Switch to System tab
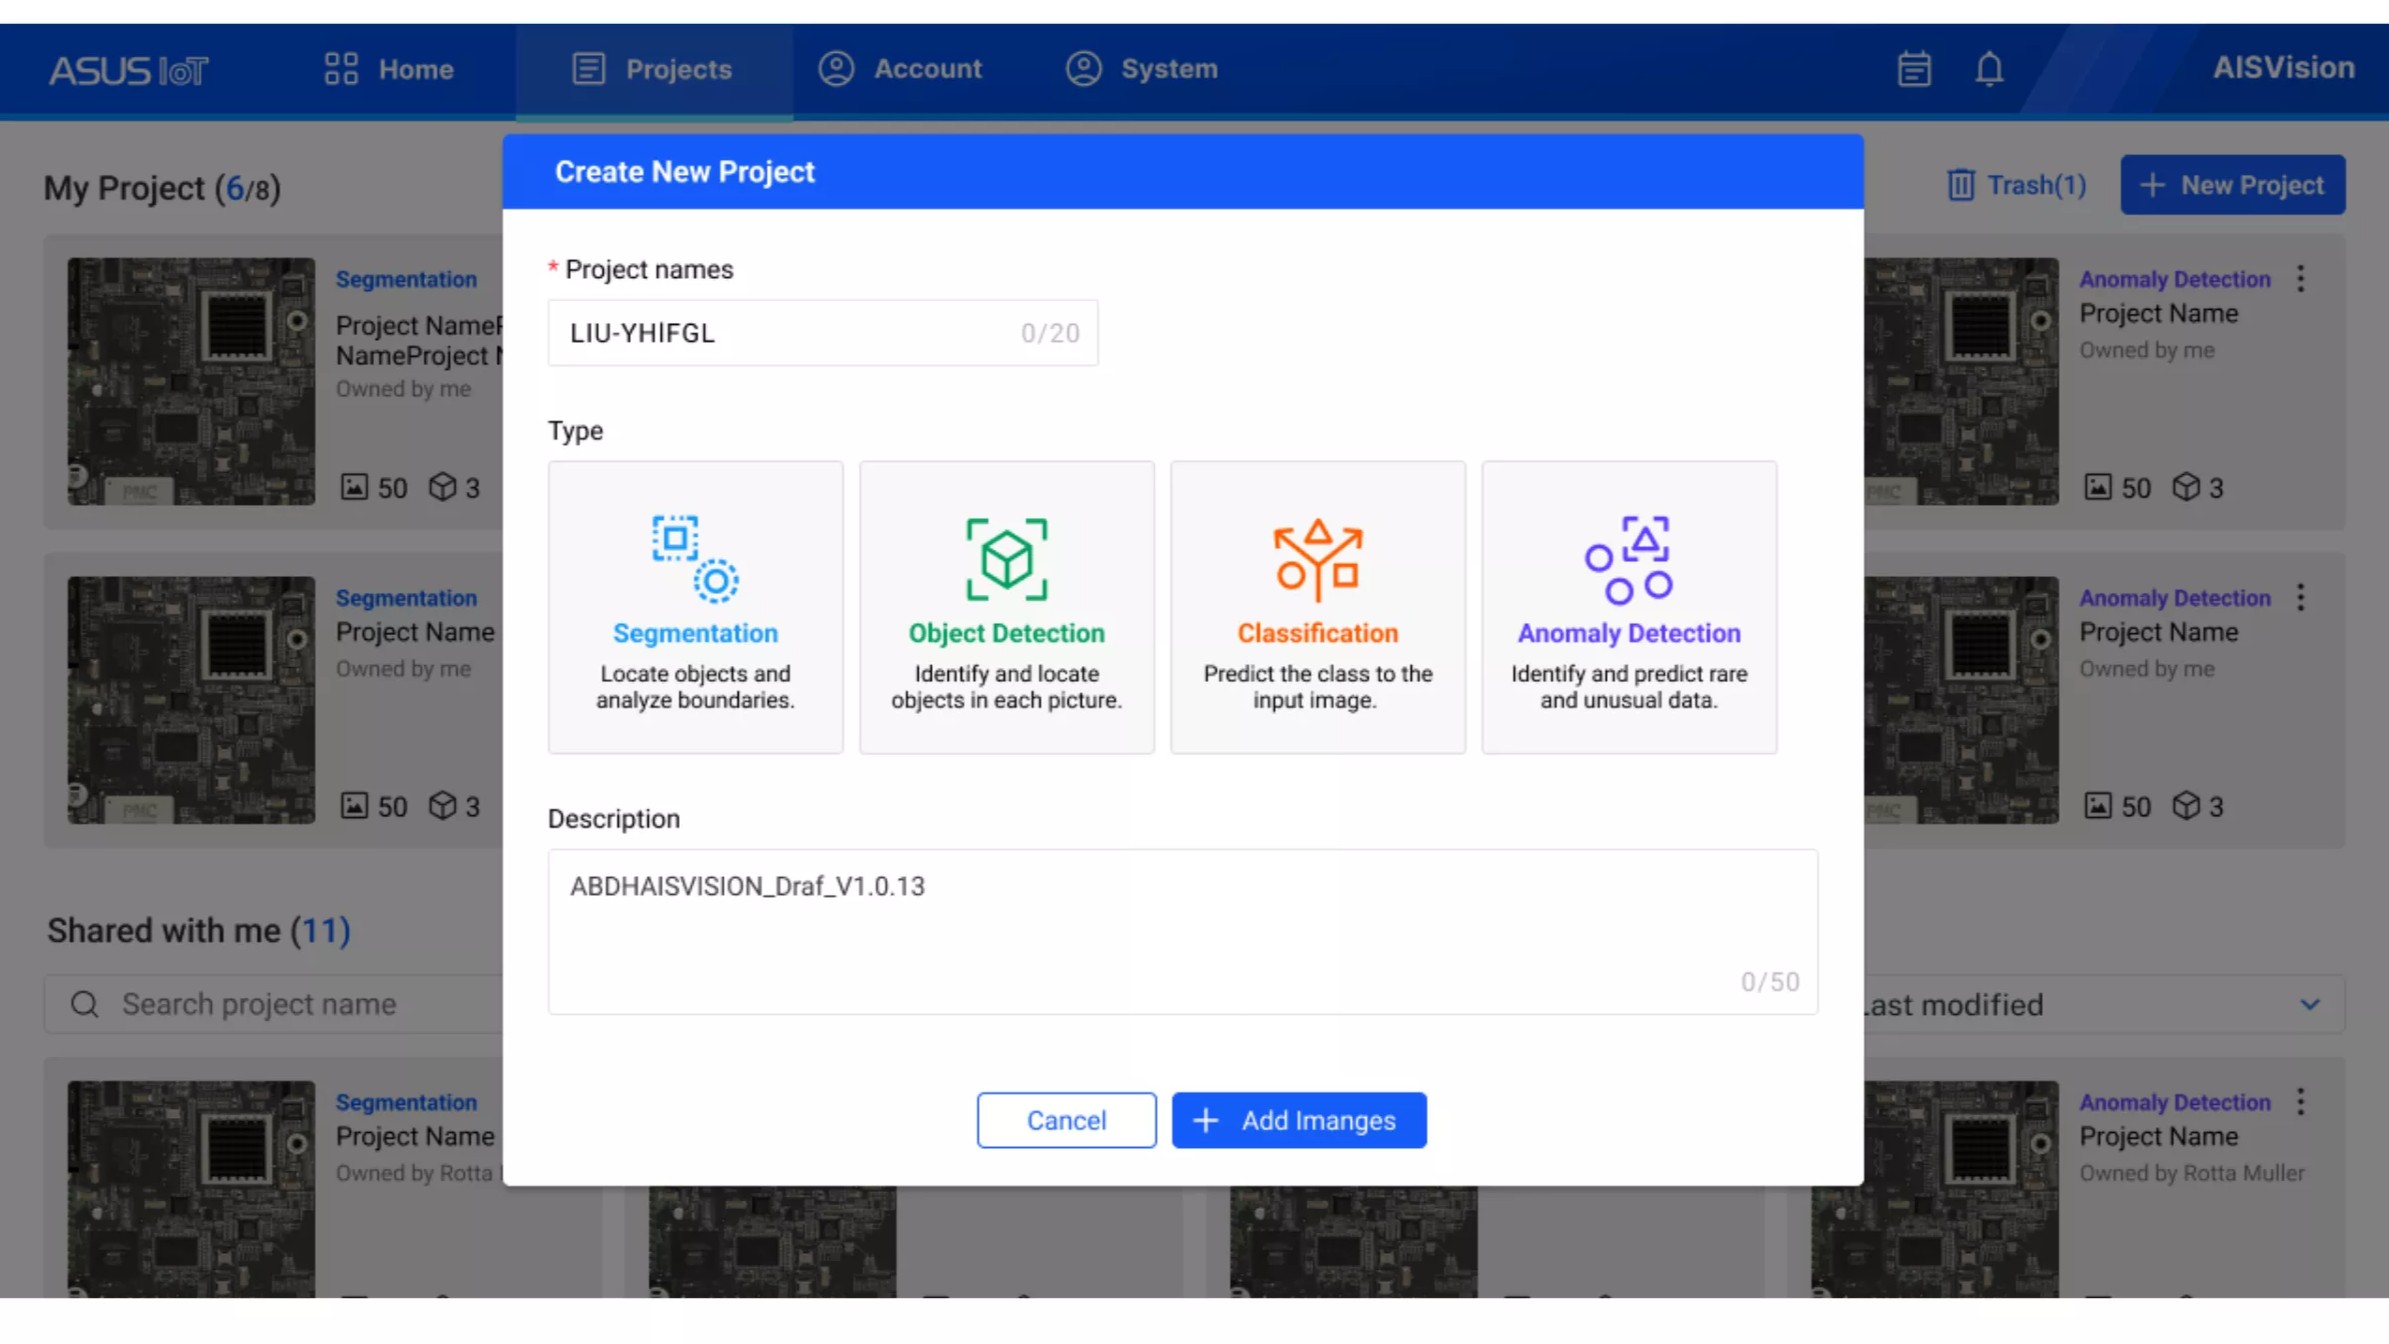Screen dimensions: 2389x1344 pos(1141,69)
